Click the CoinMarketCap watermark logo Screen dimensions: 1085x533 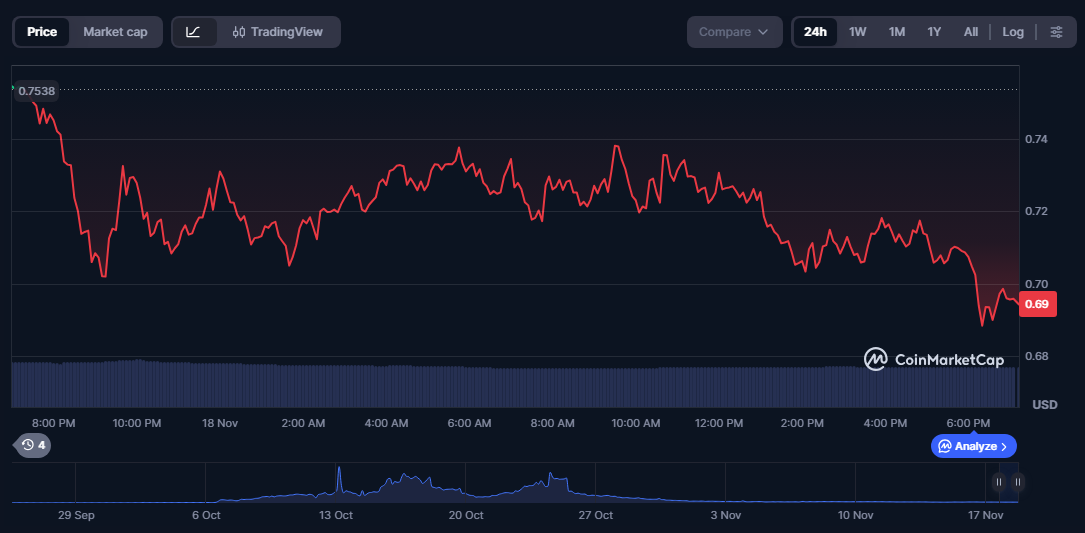tap(934, 359)
